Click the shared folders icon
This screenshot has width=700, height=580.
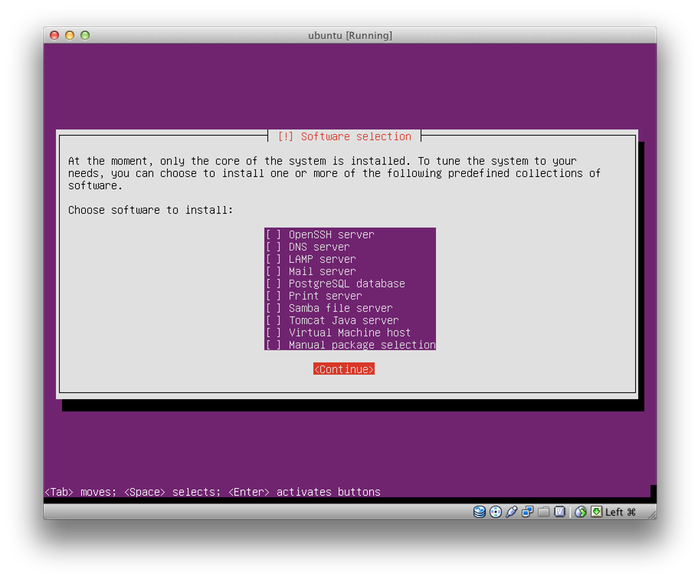click(x=544, y=512)
